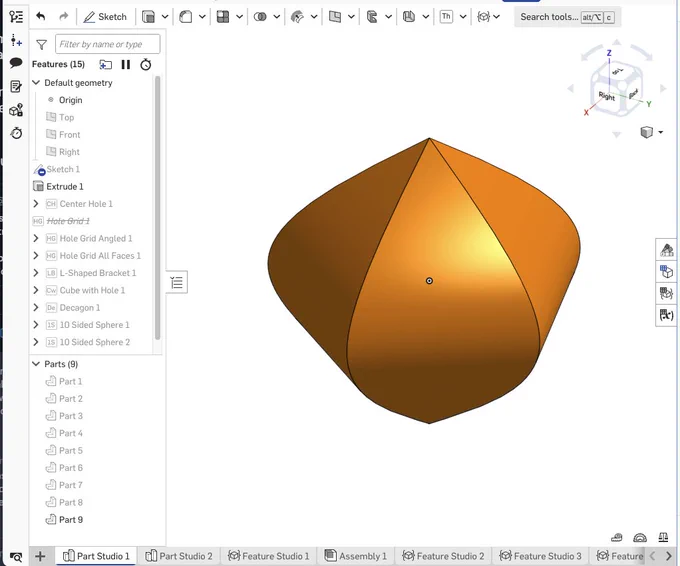
Task: Click the Right face of view cube
Action: [x=606, y=96]
